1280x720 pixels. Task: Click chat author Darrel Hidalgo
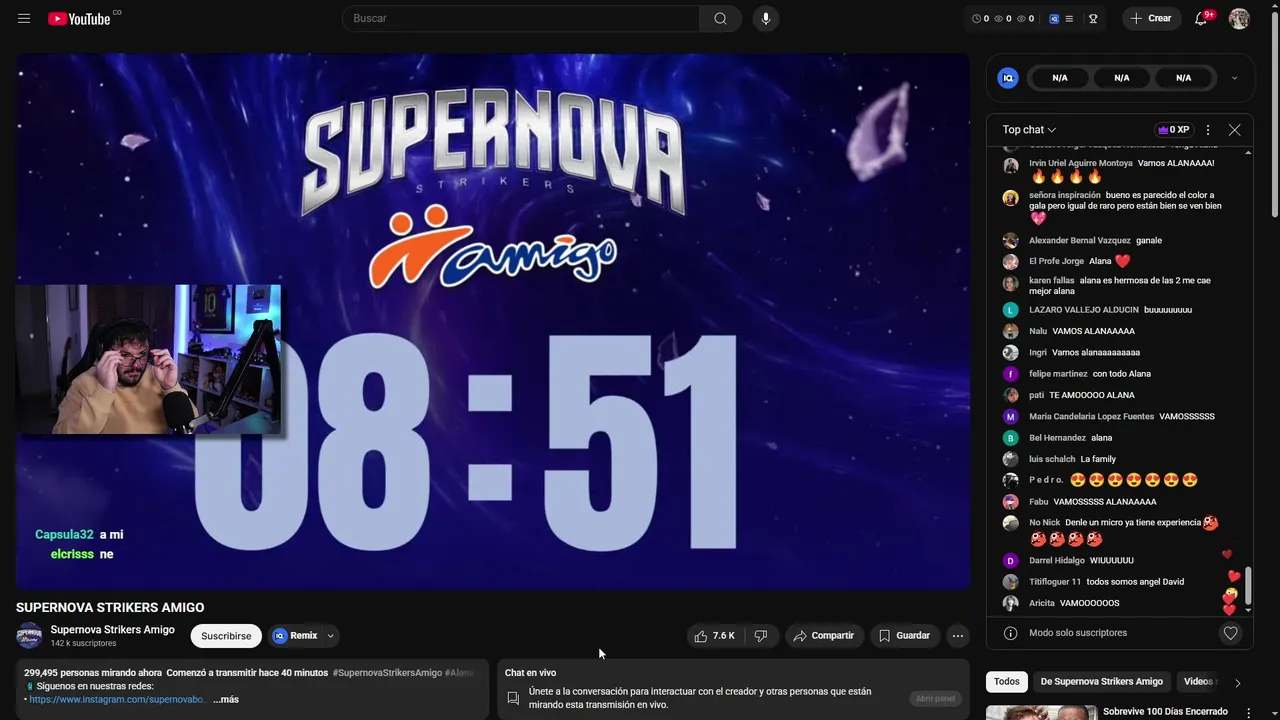[x=1057, y=561]
